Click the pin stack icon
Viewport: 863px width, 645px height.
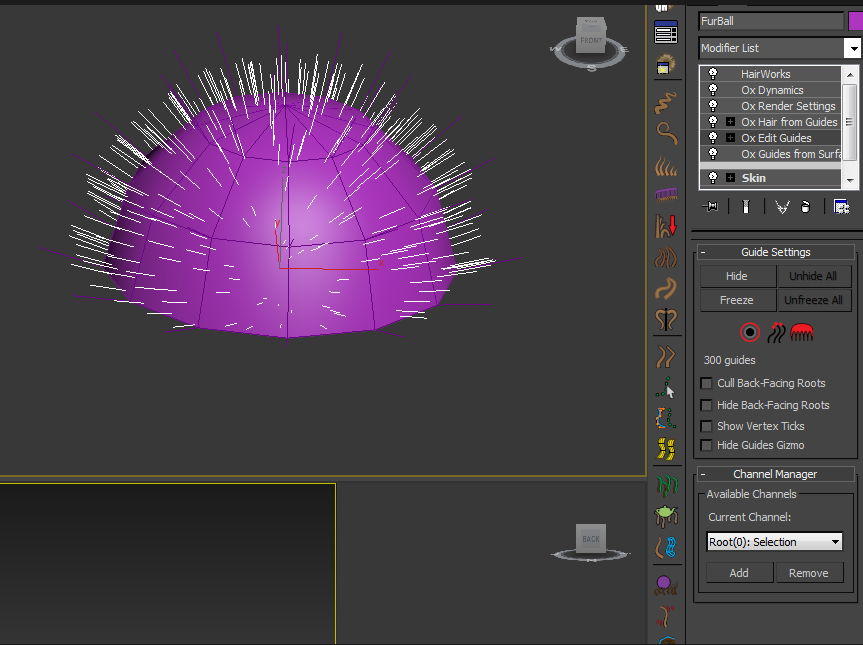click(712, 206)
